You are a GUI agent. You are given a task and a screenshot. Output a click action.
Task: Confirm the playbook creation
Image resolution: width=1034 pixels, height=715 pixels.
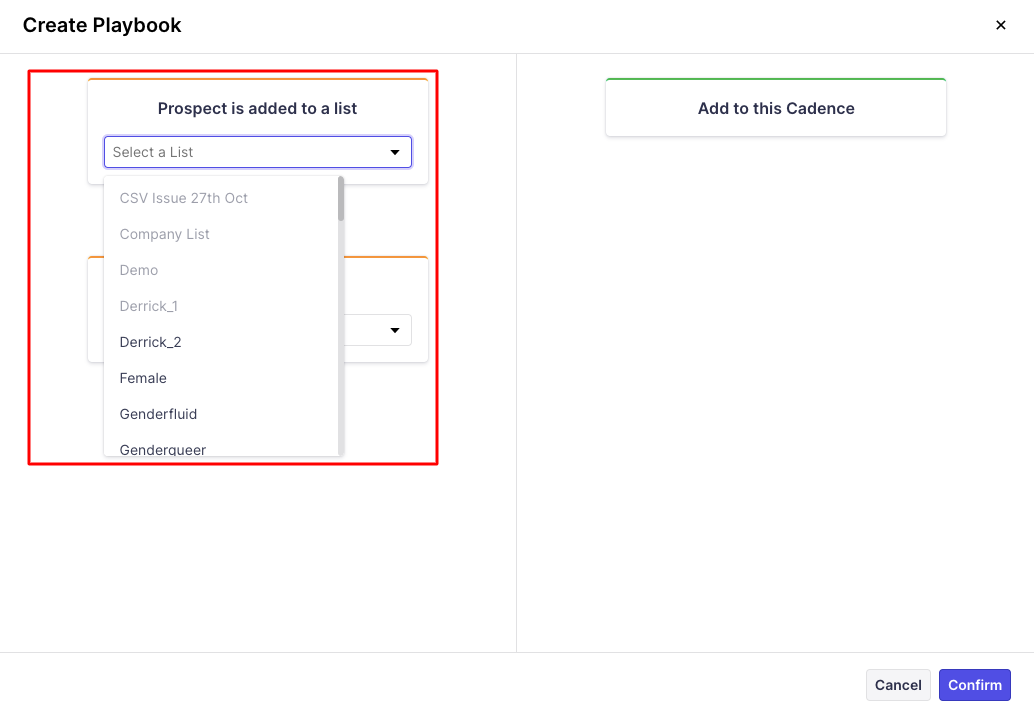(974, 685)
